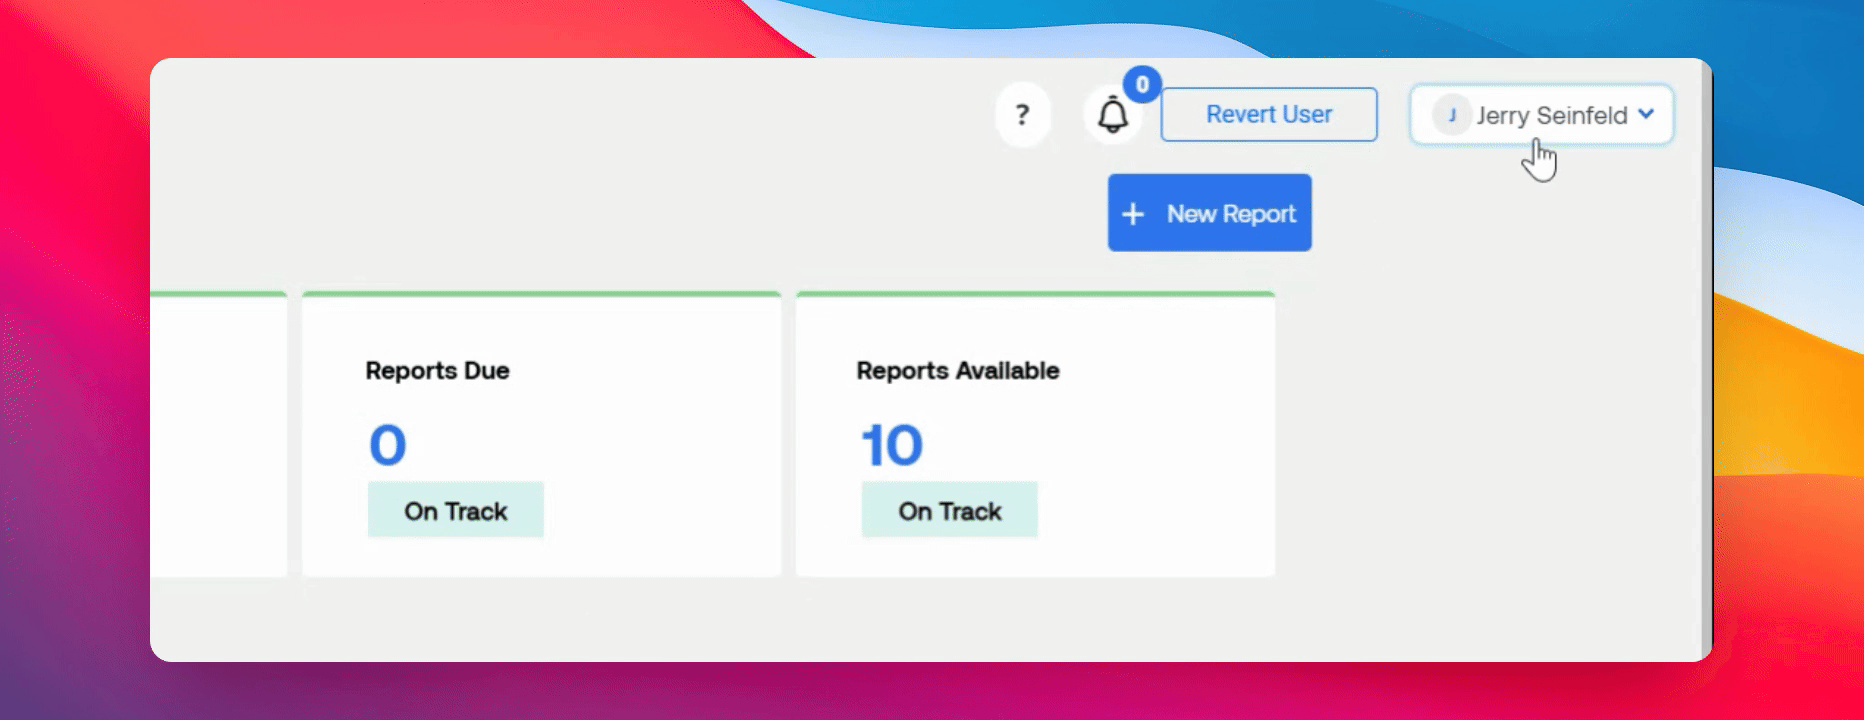Create a New Report

pyautogui.click(x=1209, y=213)
